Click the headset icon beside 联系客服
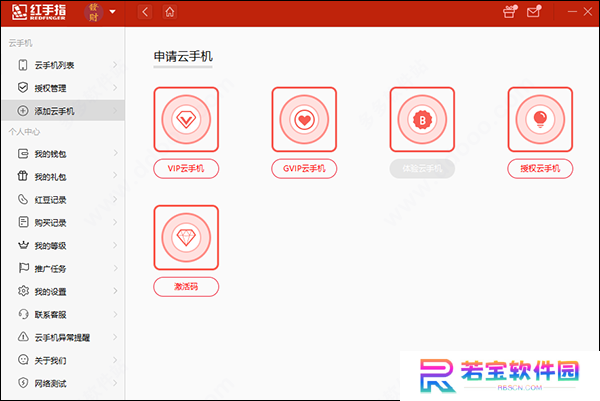 point(23,314)
